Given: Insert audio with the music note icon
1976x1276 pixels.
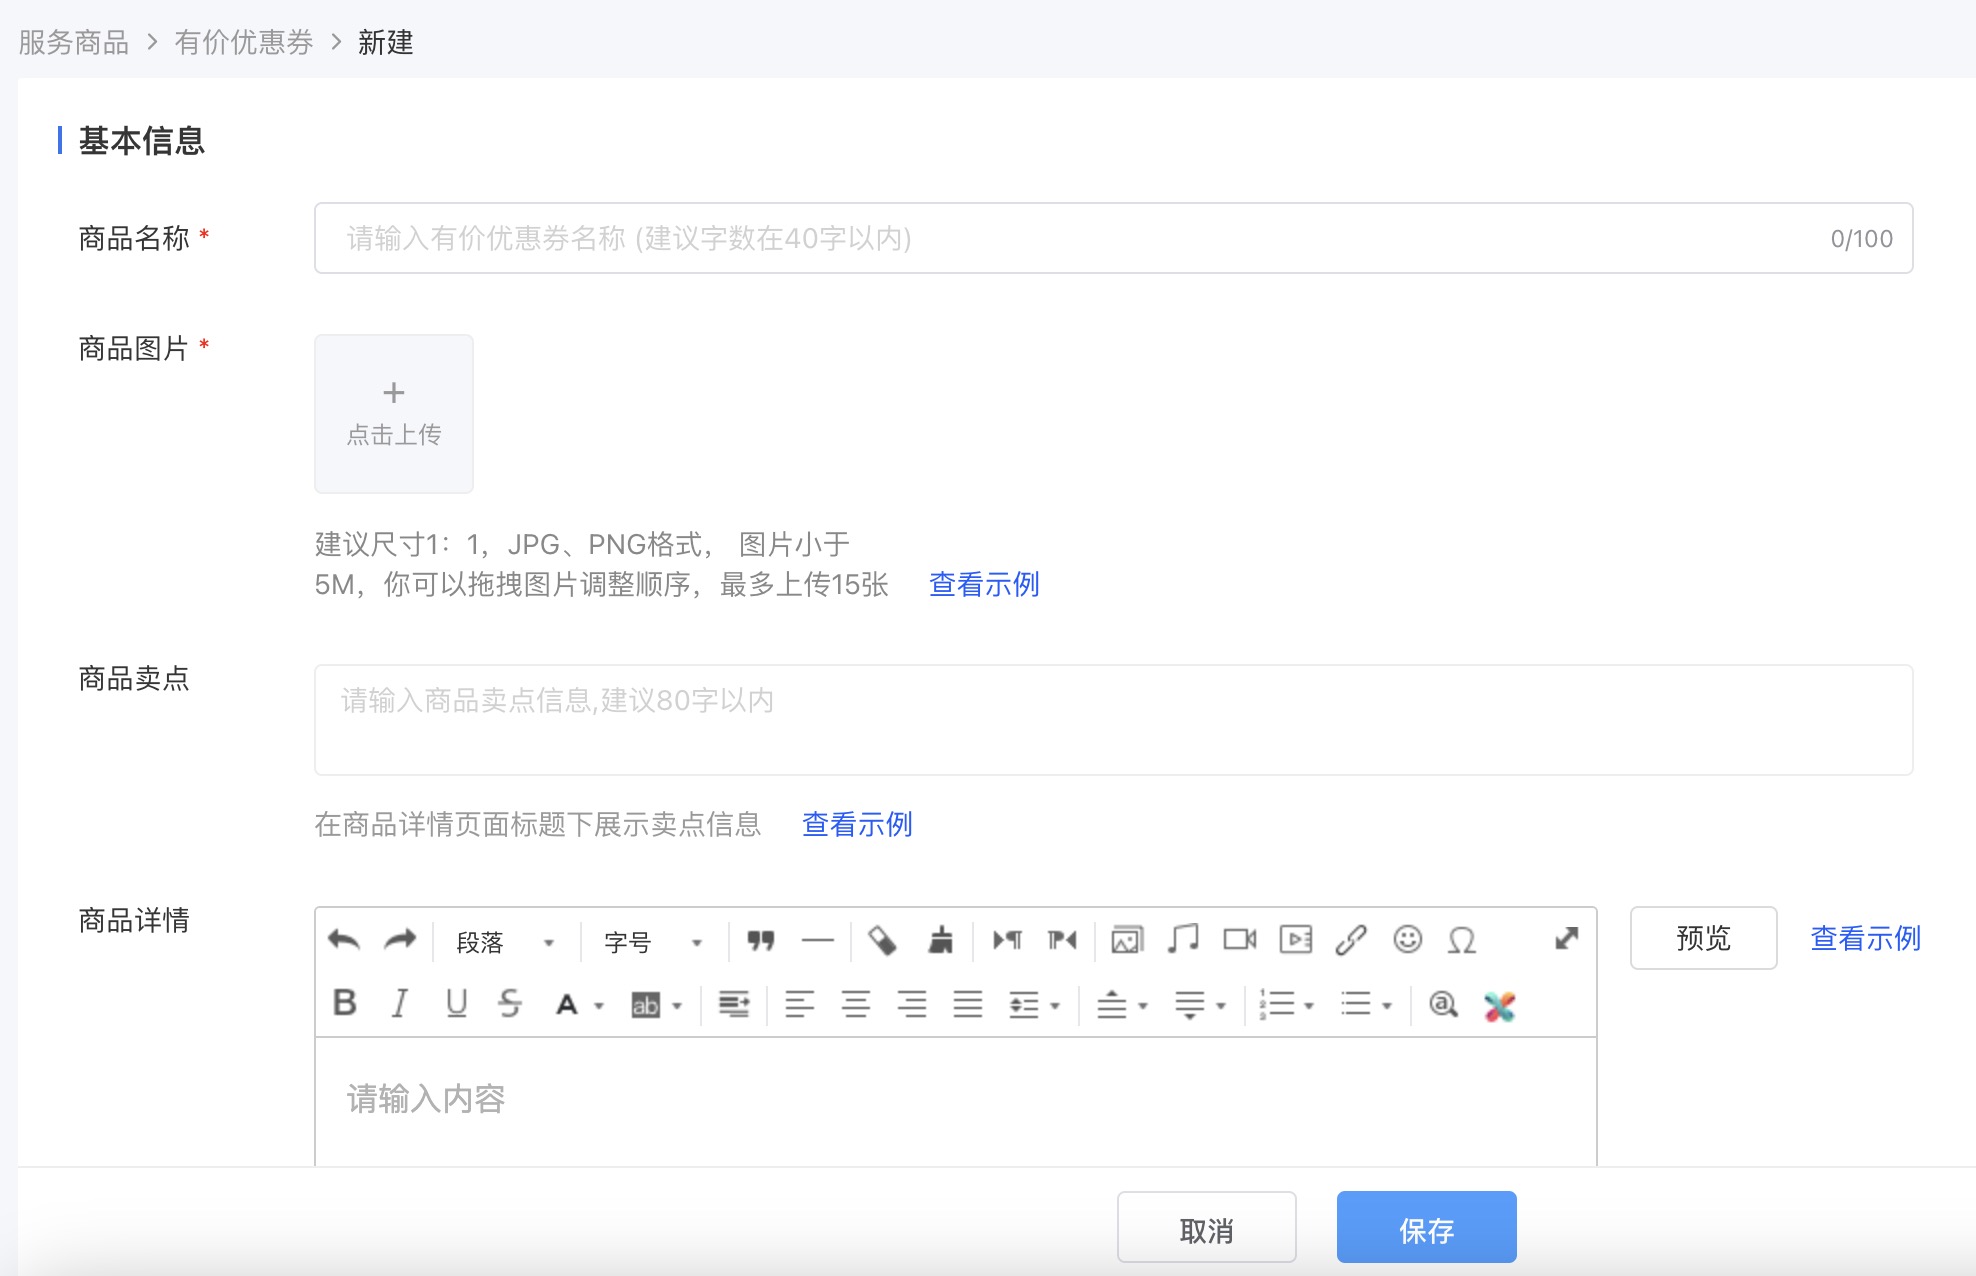Looking at the screenshot, I should tap(1183, 940).
